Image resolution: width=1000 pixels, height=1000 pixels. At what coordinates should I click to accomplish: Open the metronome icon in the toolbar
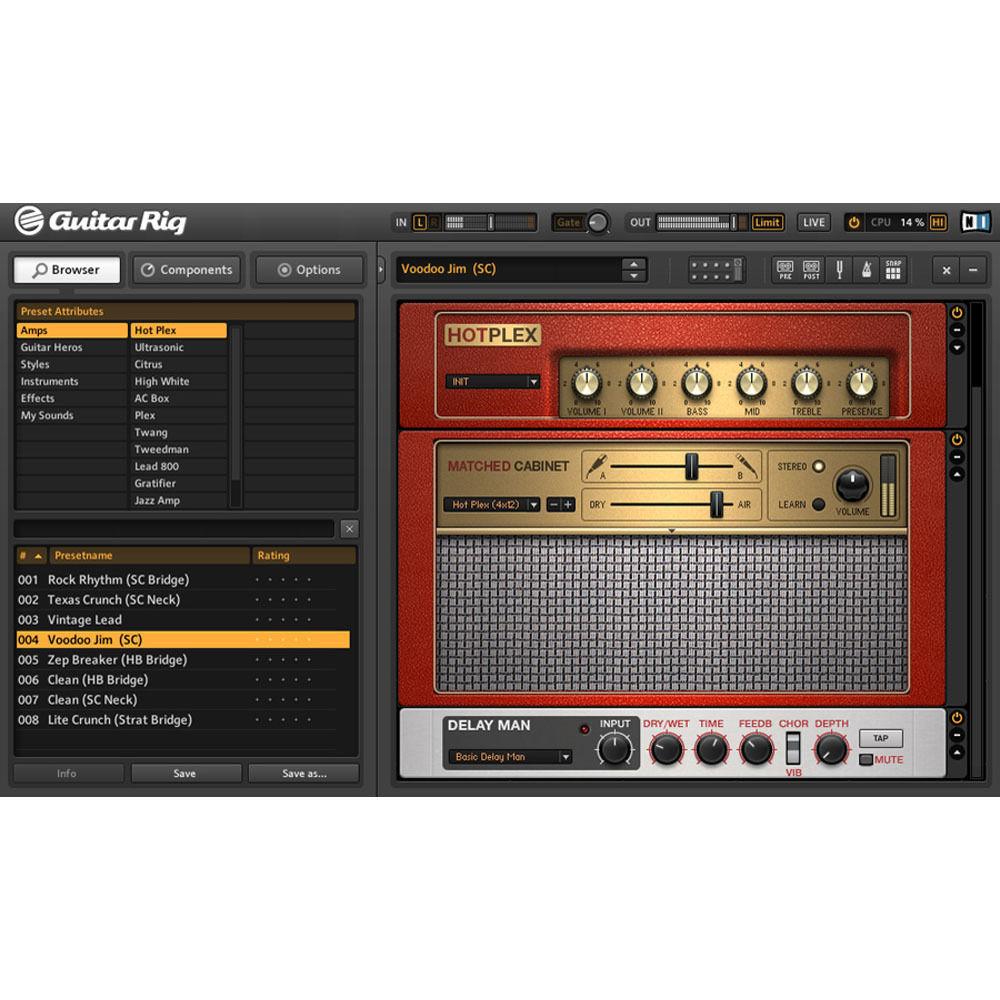866,269
